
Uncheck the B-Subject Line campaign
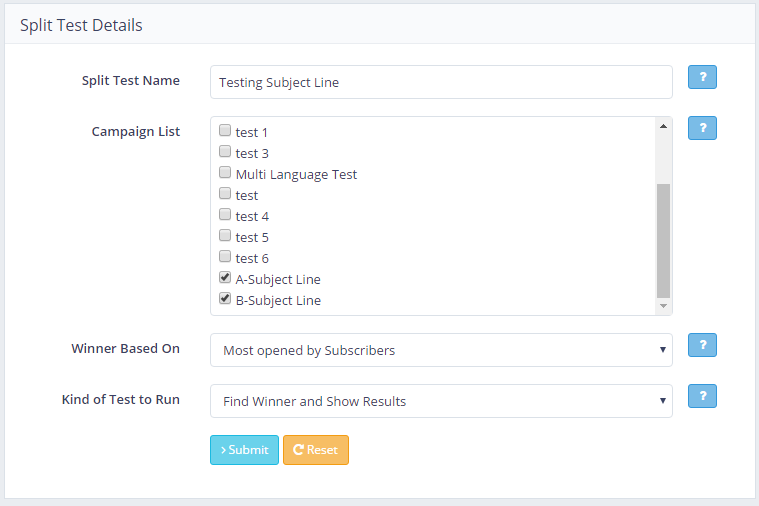pos(225,299)
